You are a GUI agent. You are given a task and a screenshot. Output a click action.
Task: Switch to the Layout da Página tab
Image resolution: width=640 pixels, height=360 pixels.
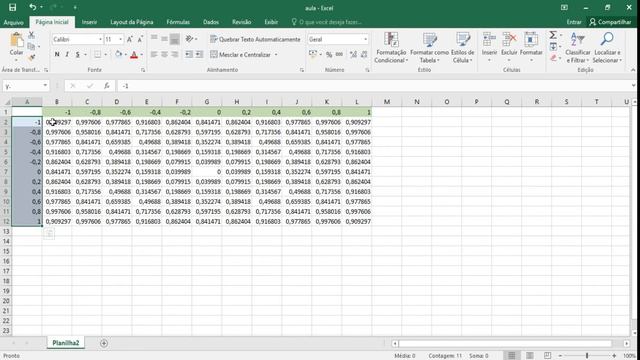[x=131, y=22]
